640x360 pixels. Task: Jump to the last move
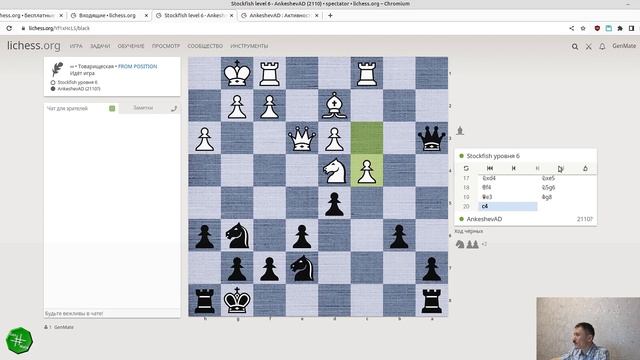pos(560,168)
